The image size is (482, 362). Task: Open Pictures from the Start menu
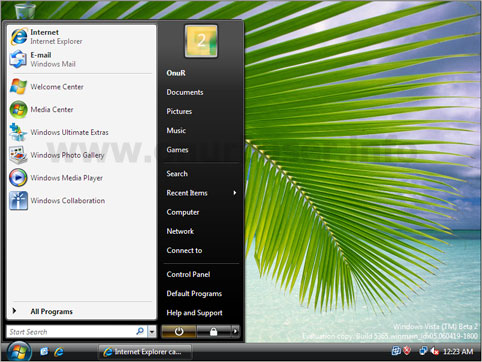tap(179, 111)
